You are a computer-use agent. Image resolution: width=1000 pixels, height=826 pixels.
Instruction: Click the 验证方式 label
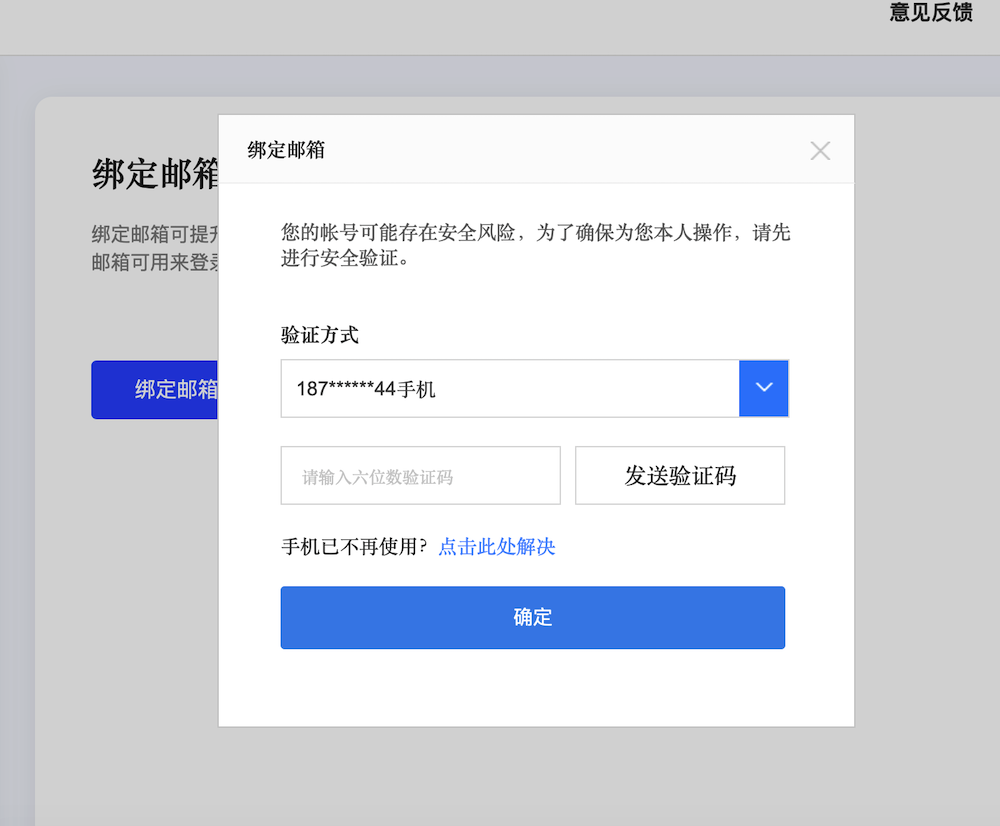point(320,335)
